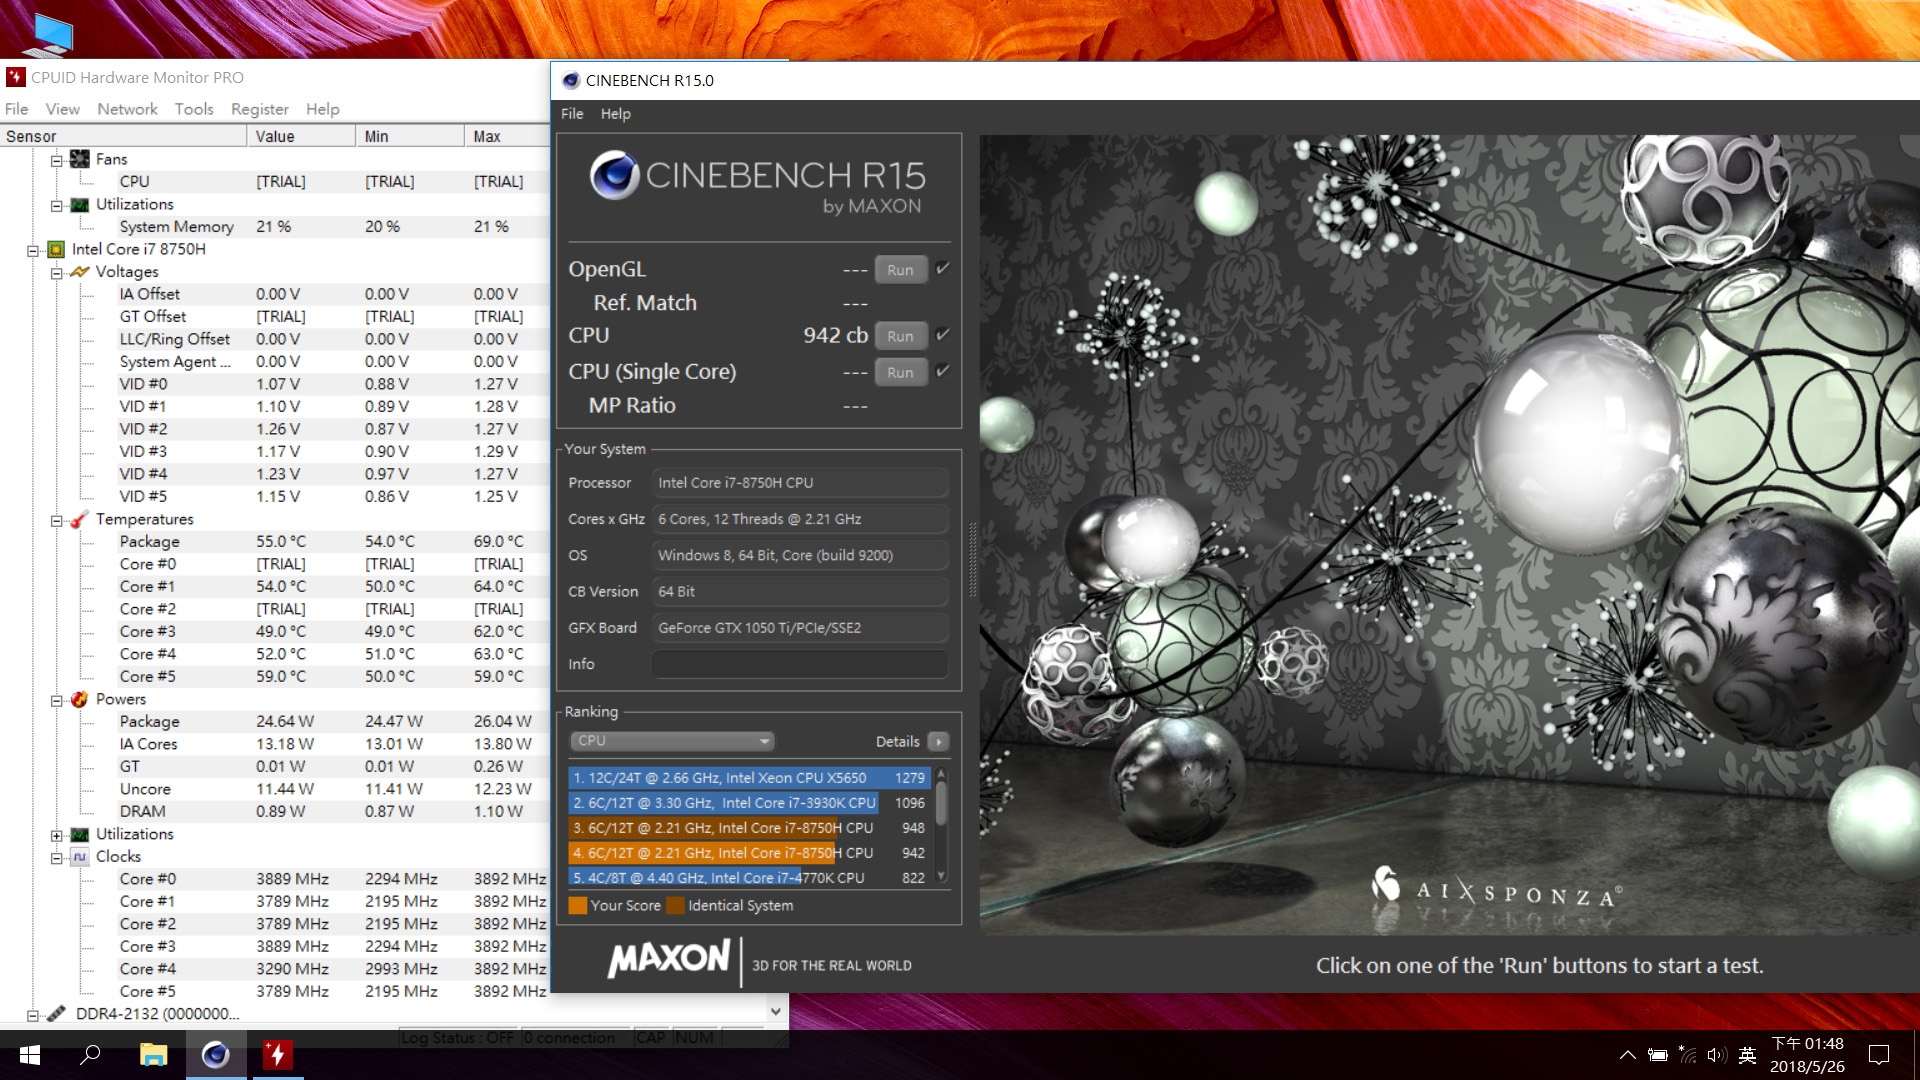The height and width of the screenshot is (1080, 1920).
Task: Open HWMonitor View menu
Action: click(x=62, y=109)
